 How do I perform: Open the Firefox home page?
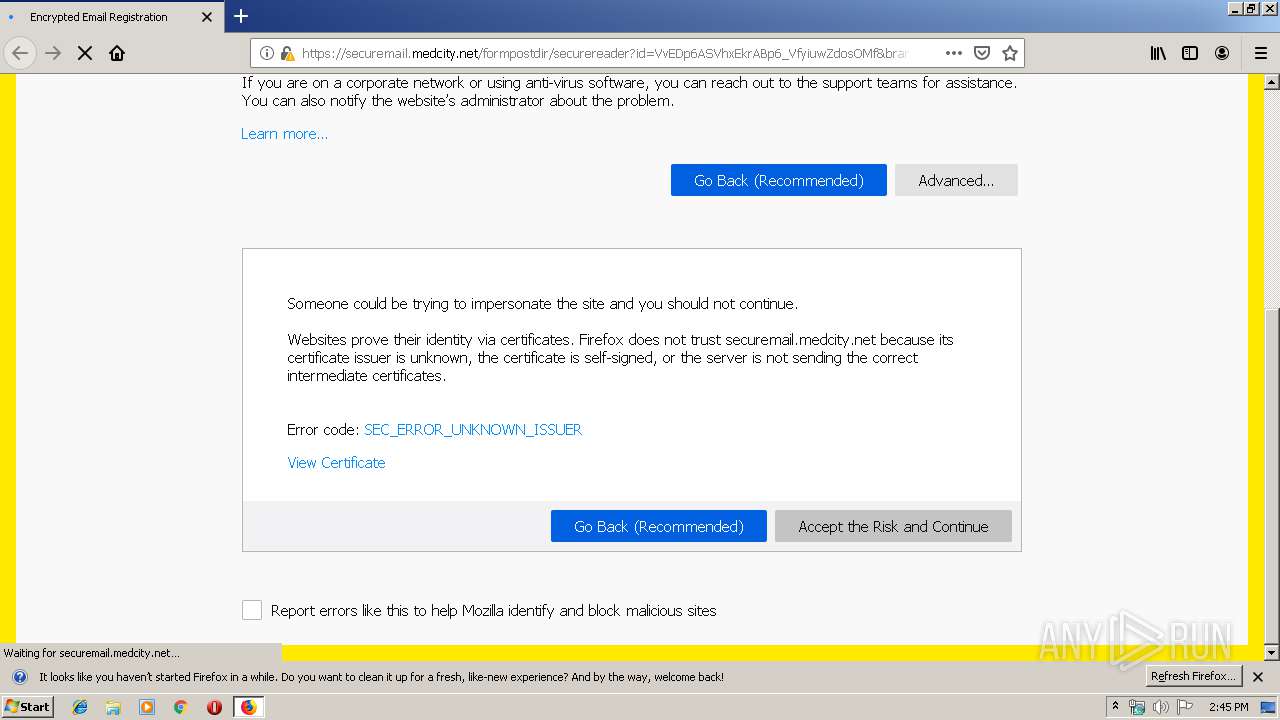pos(117,53)
